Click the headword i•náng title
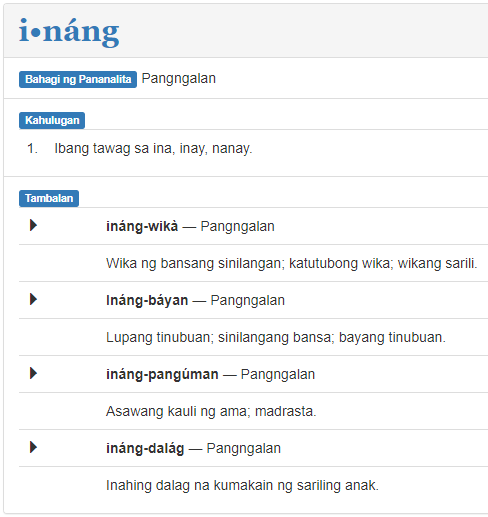This screenshot has width=488, height=517. click(69, 32)
